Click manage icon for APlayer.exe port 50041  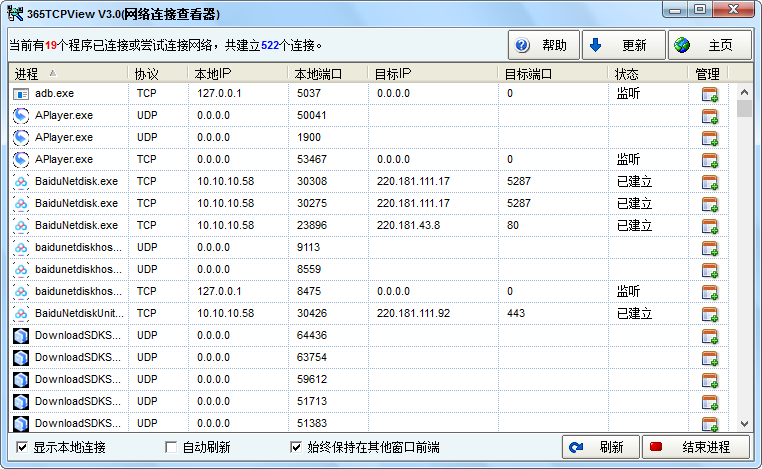710,117
